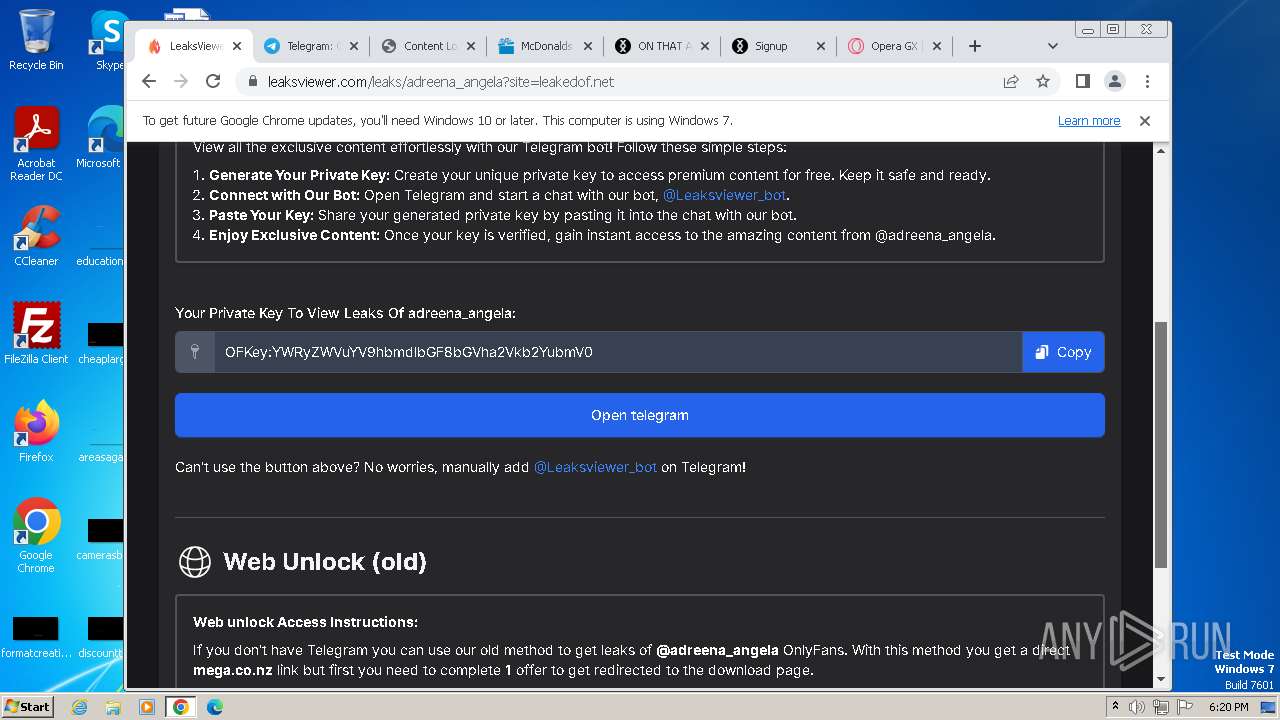
Task: Click the Open telegram button
Action: 640,415
